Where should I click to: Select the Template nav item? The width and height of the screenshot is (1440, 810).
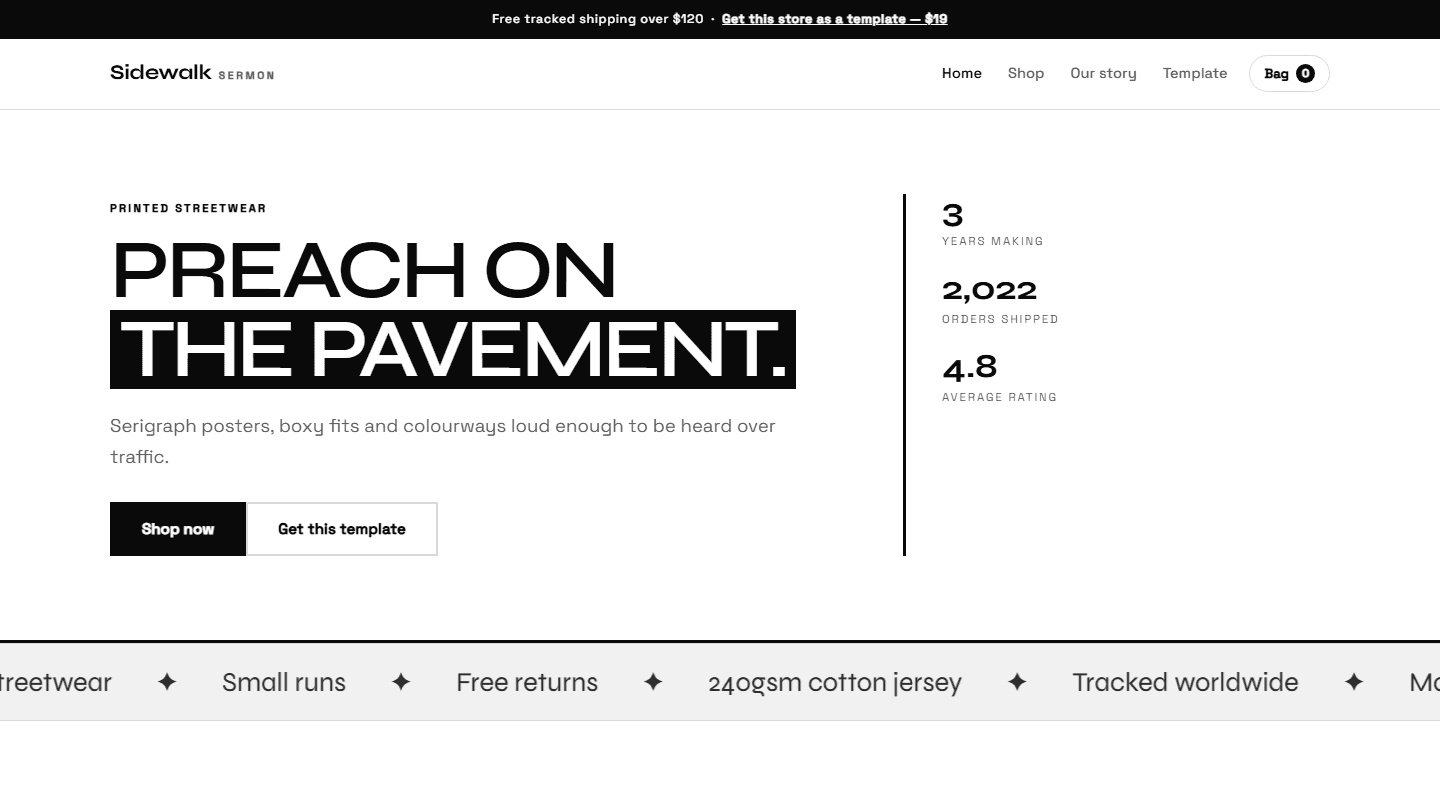click(x=1195, y=73)
